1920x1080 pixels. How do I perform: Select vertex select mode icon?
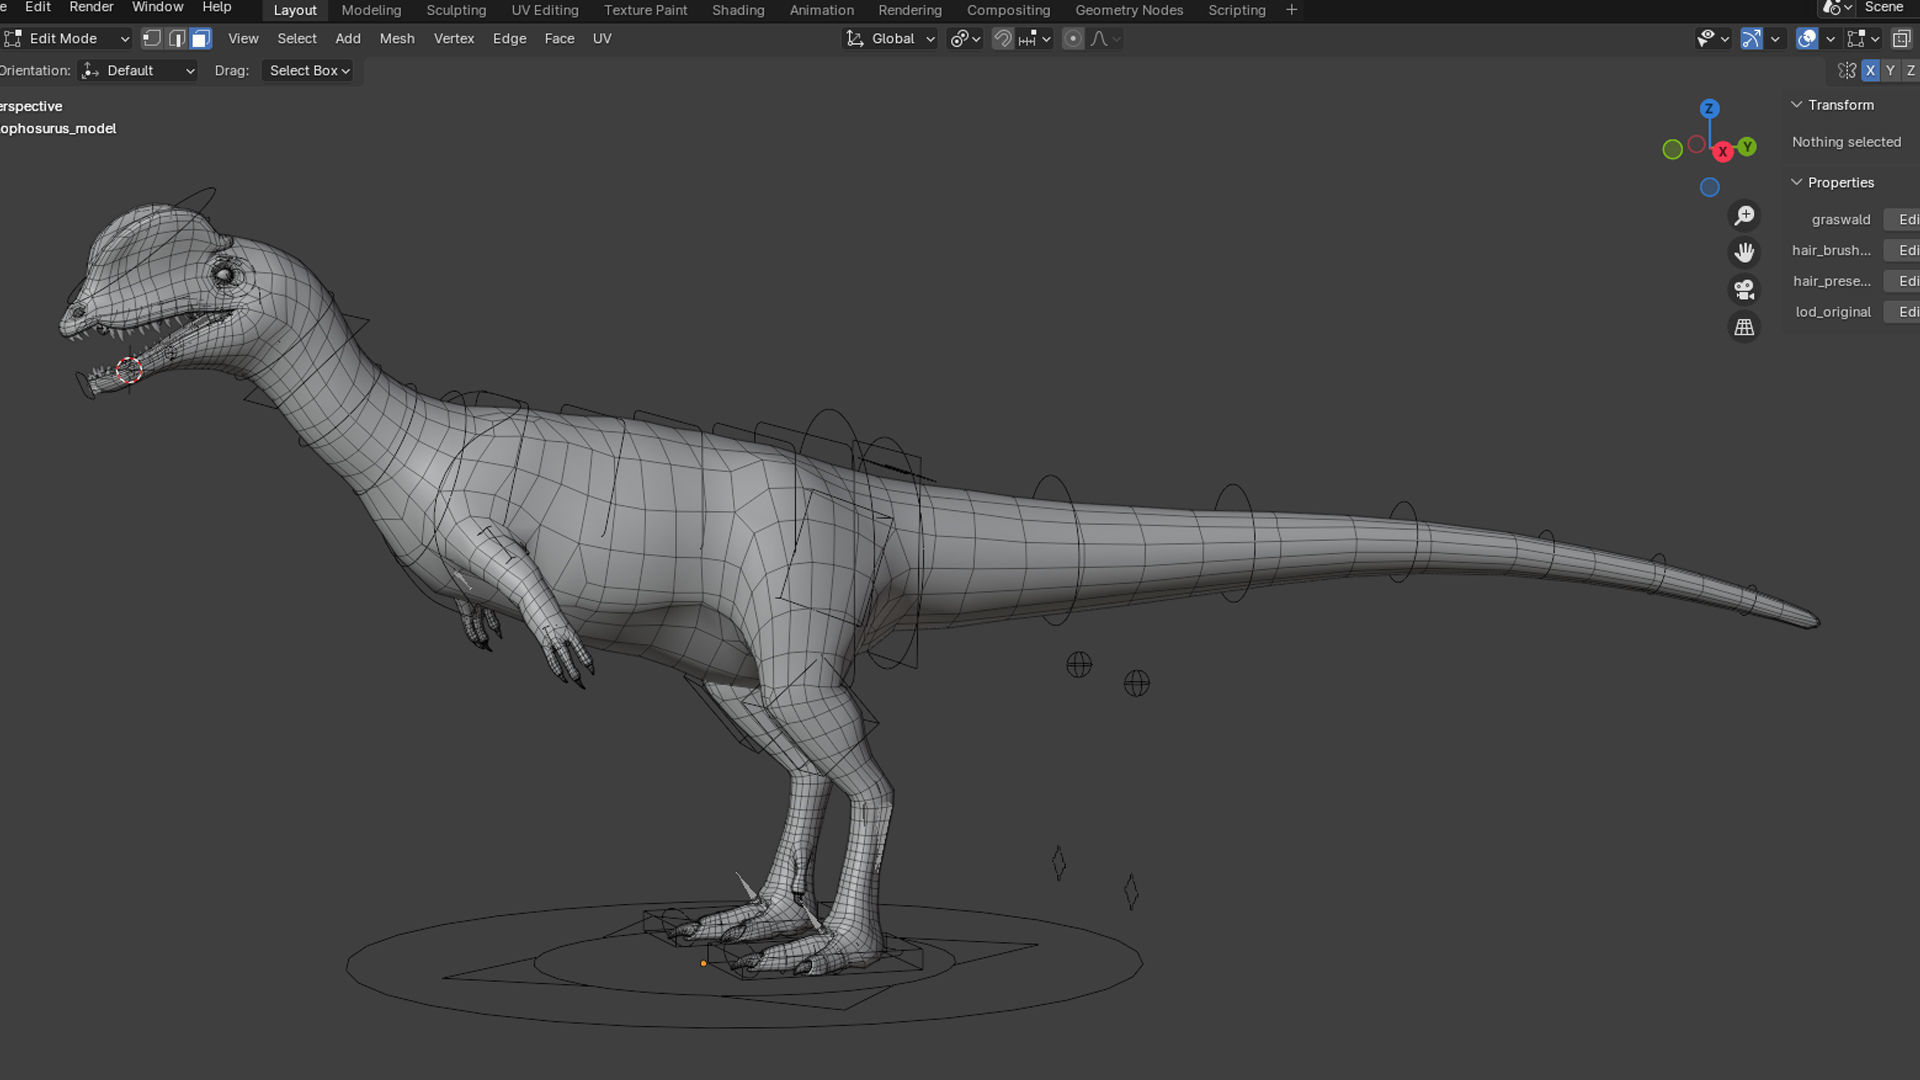[152, 39]
